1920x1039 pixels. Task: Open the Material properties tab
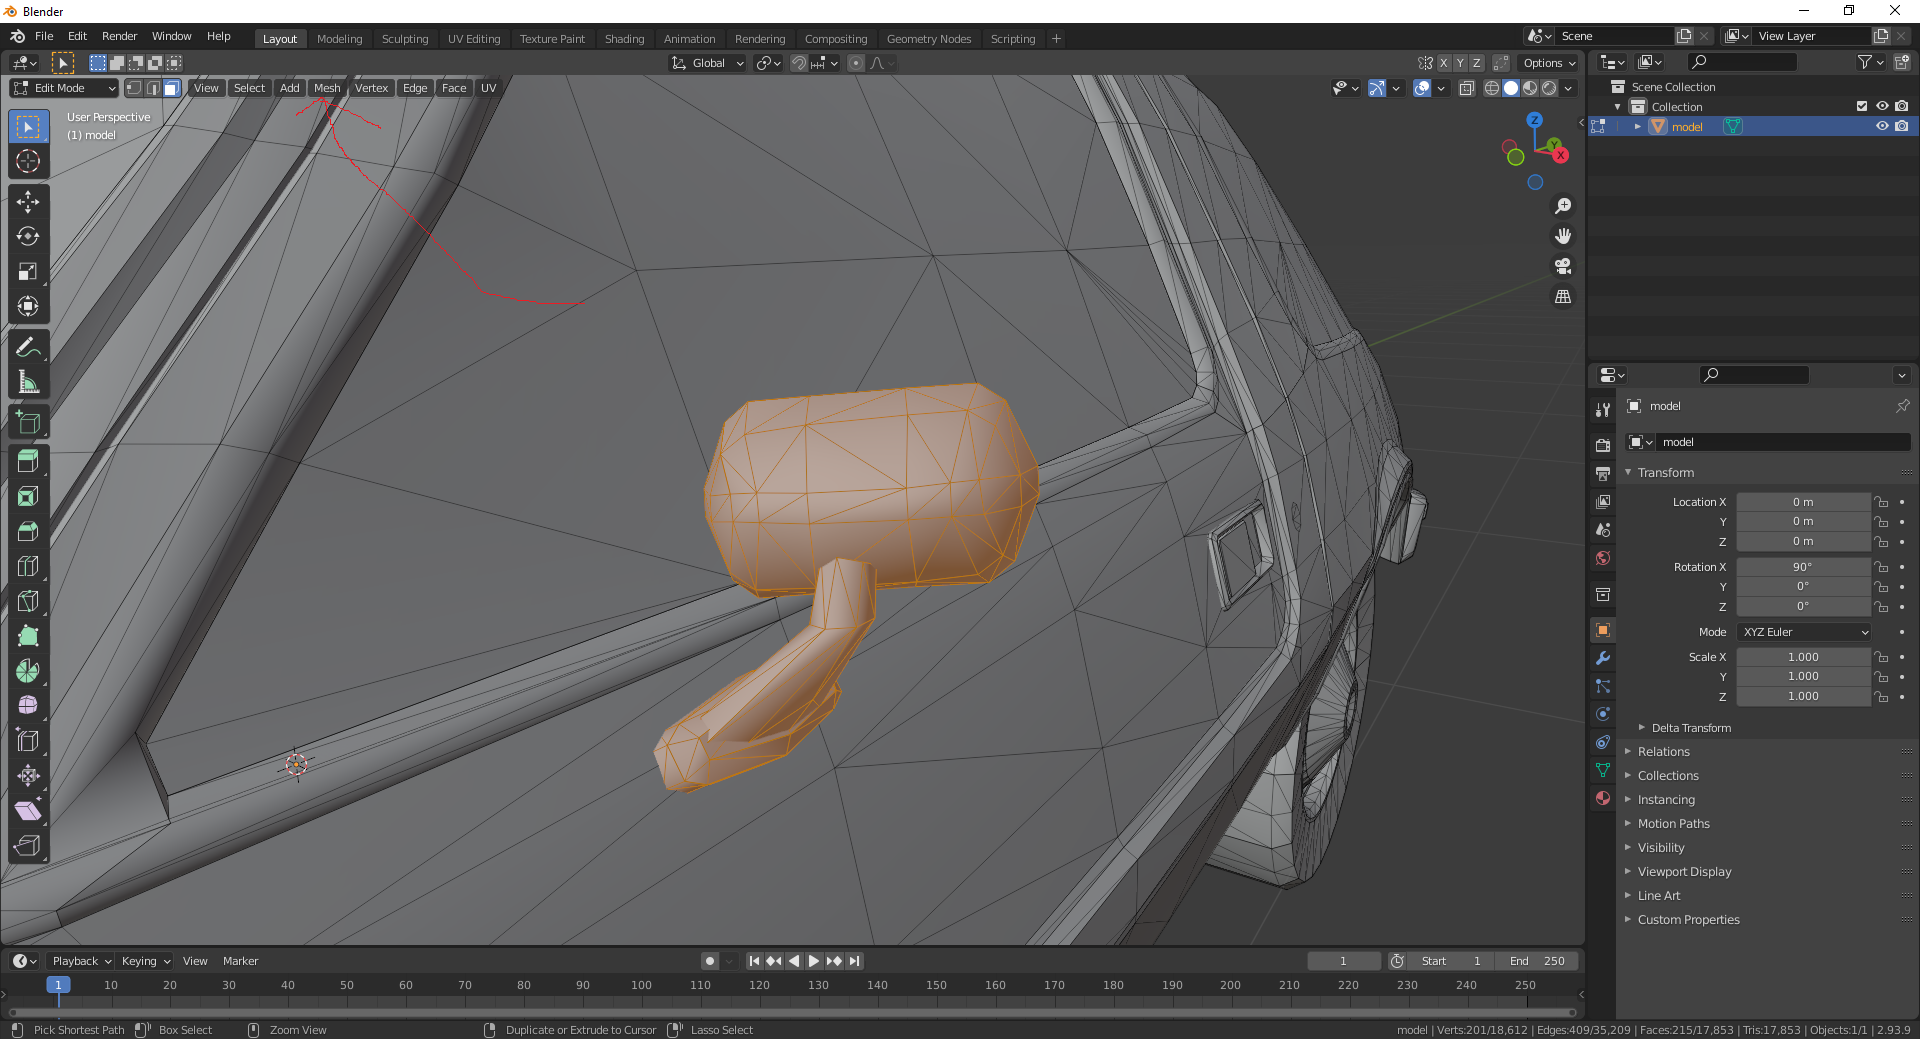[x=1603, y=798]
